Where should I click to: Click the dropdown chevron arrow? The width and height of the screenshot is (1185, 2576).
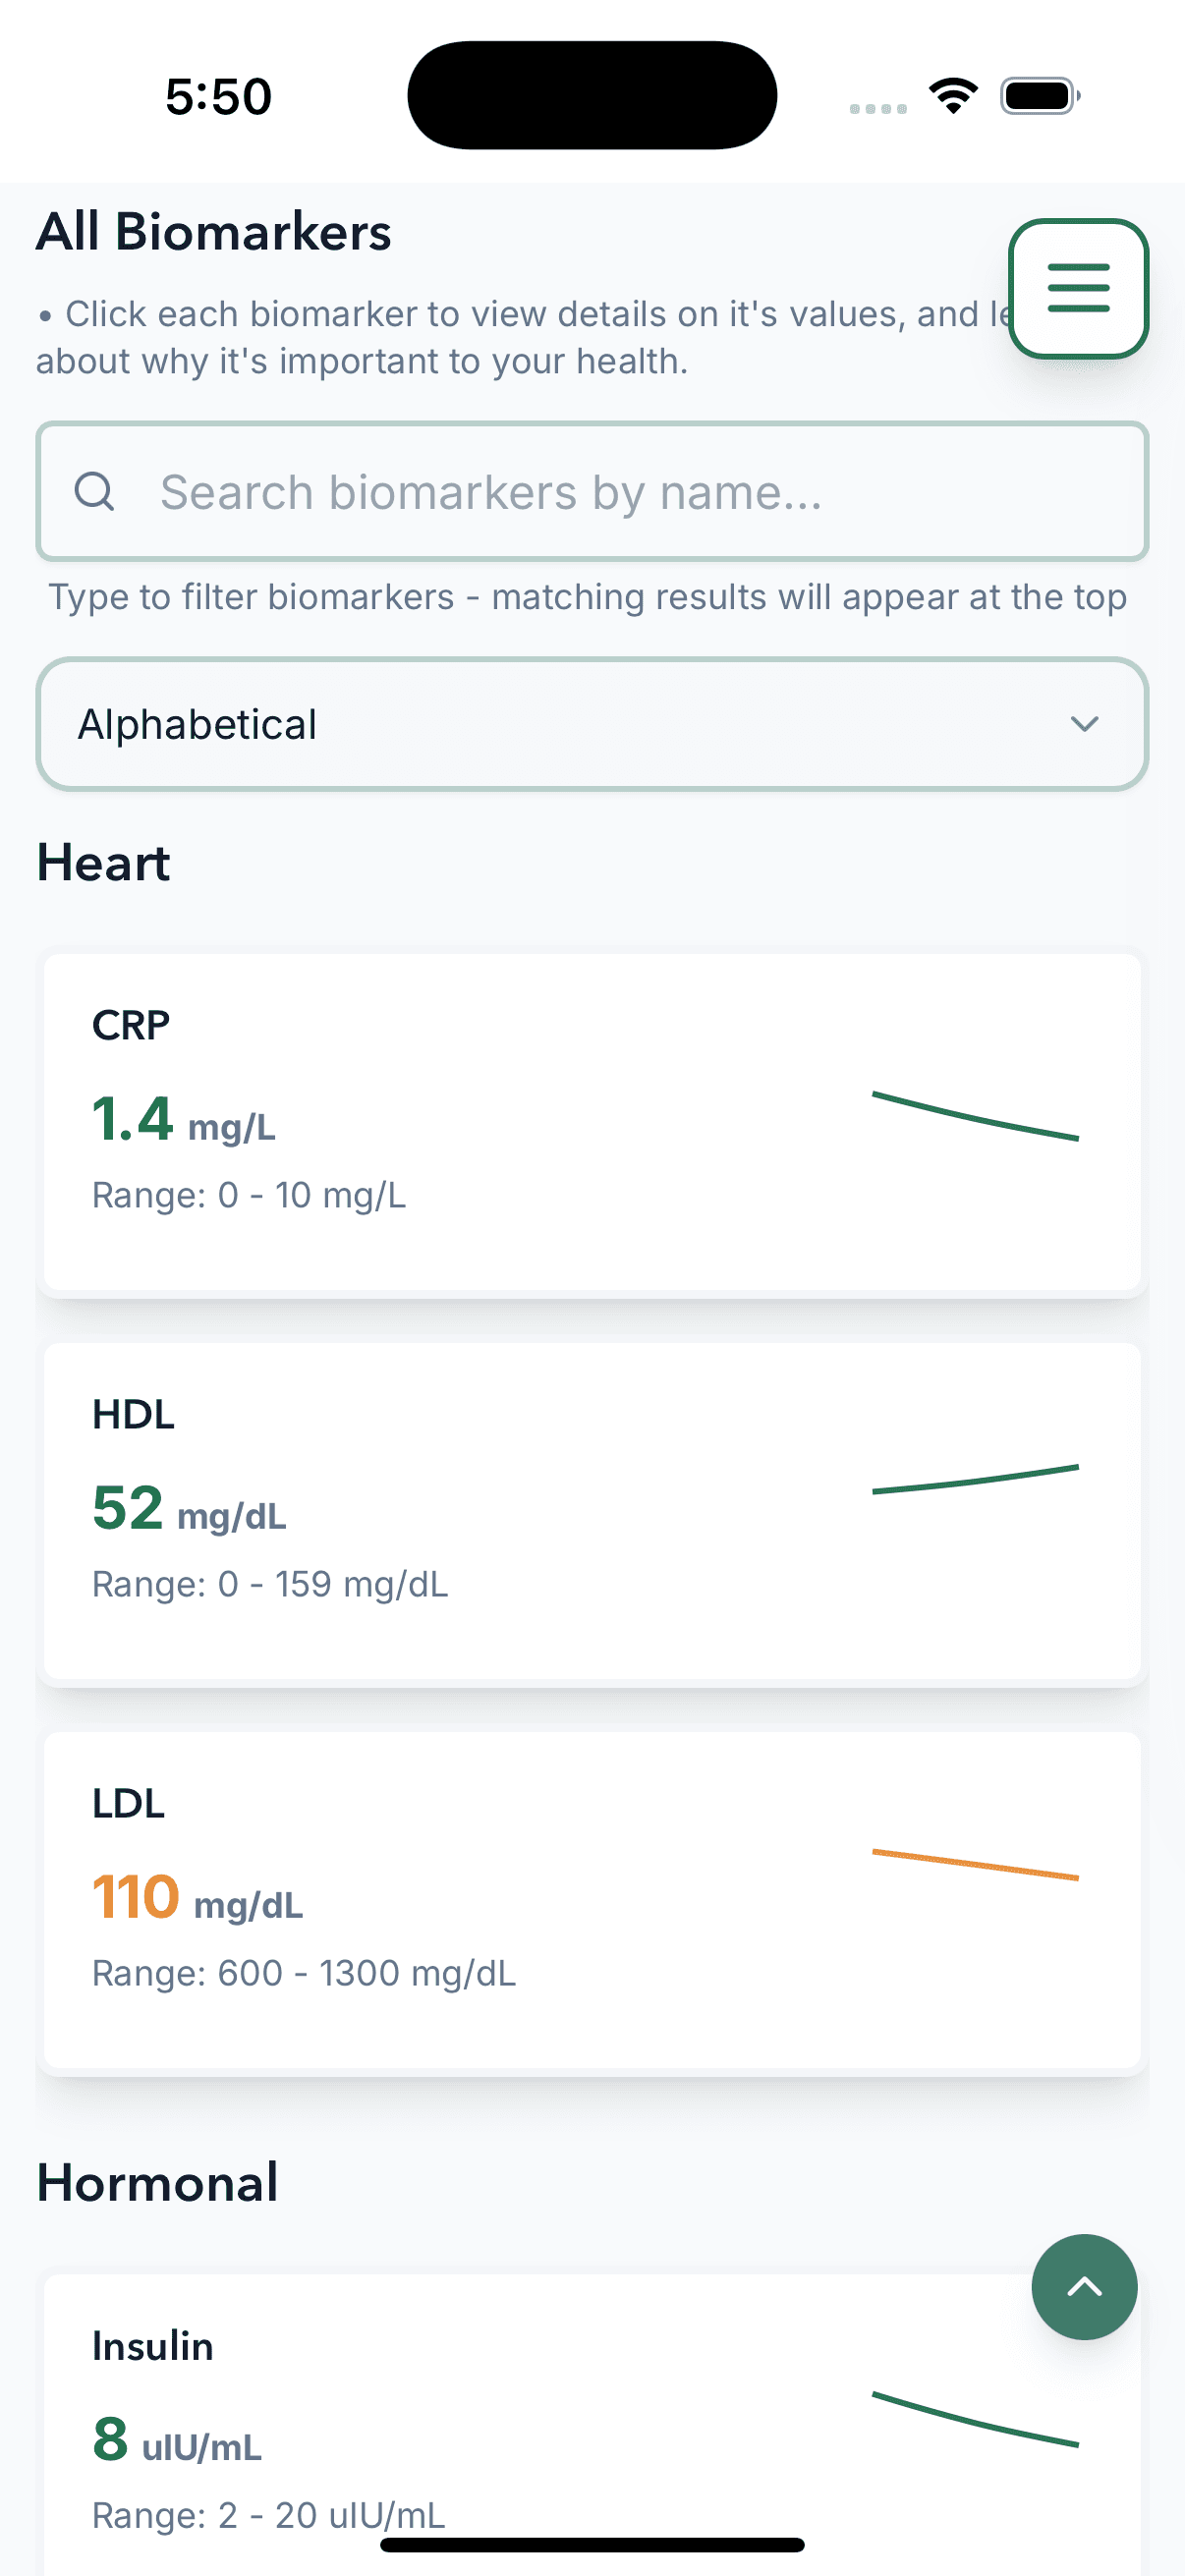coord(1087,725)
